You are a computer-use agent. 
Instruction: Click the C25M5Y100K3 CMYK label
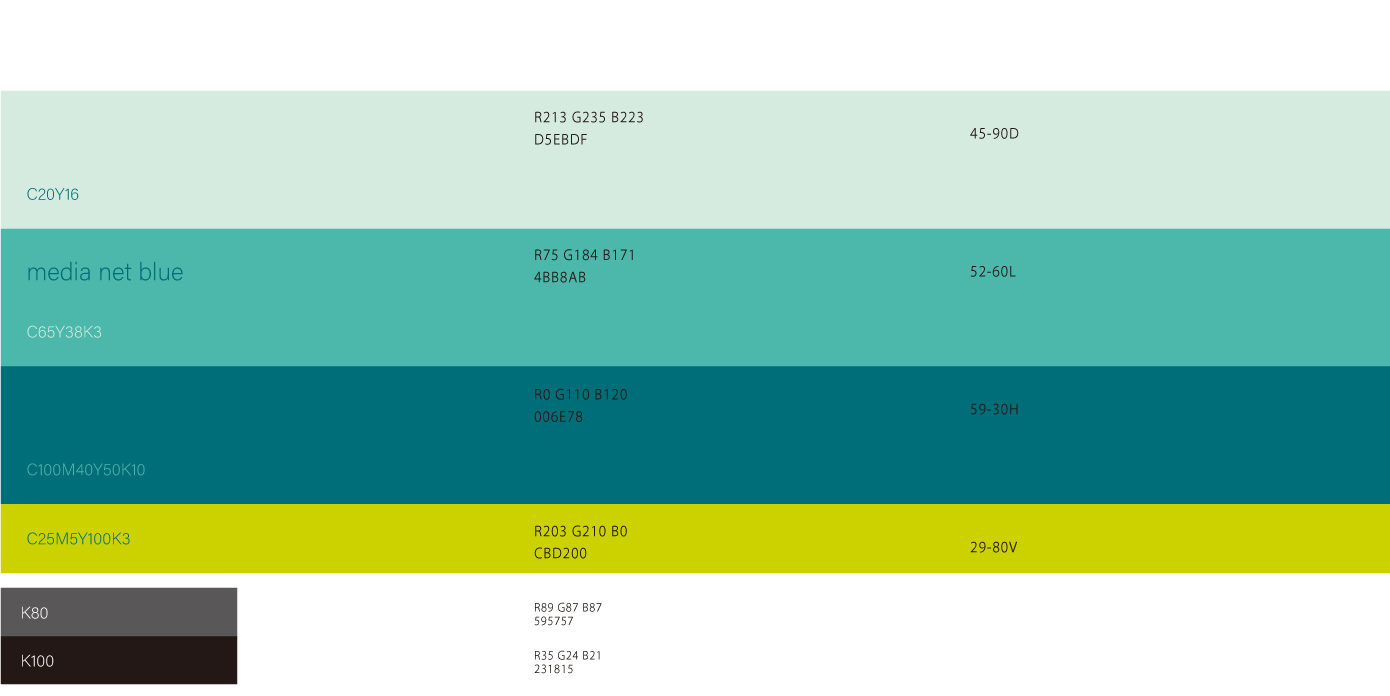pos(79,539)
